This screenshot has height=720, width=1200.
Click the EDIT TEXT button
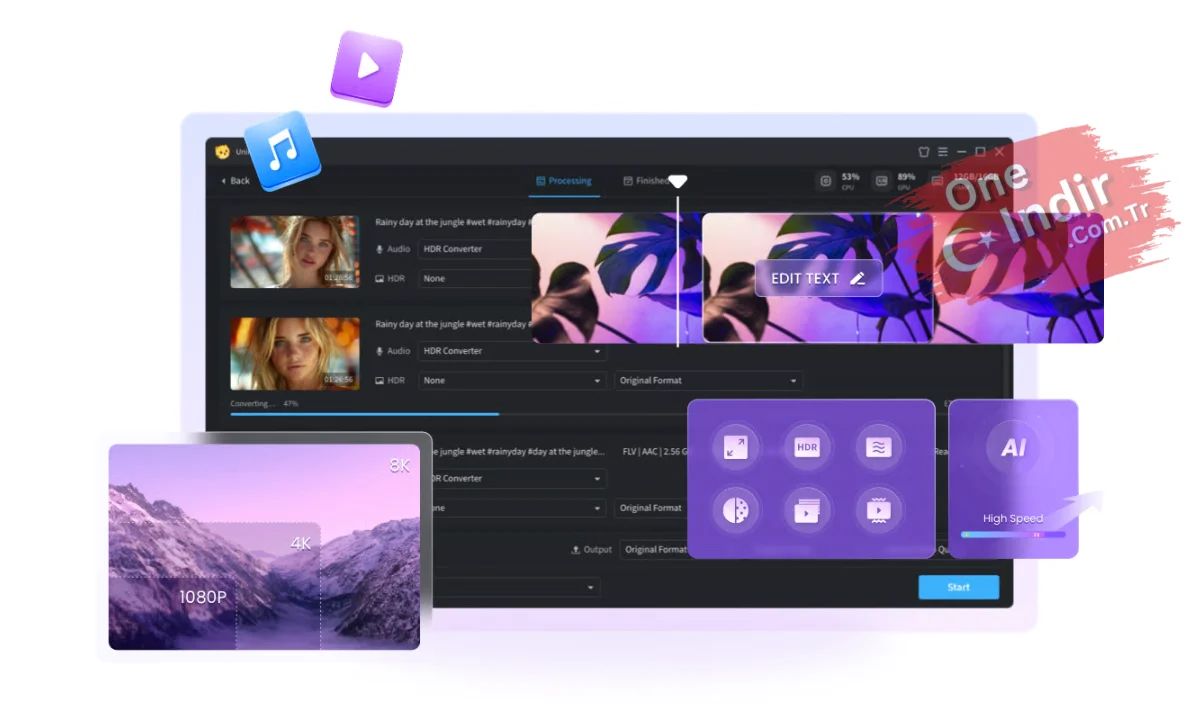[818, 279]
